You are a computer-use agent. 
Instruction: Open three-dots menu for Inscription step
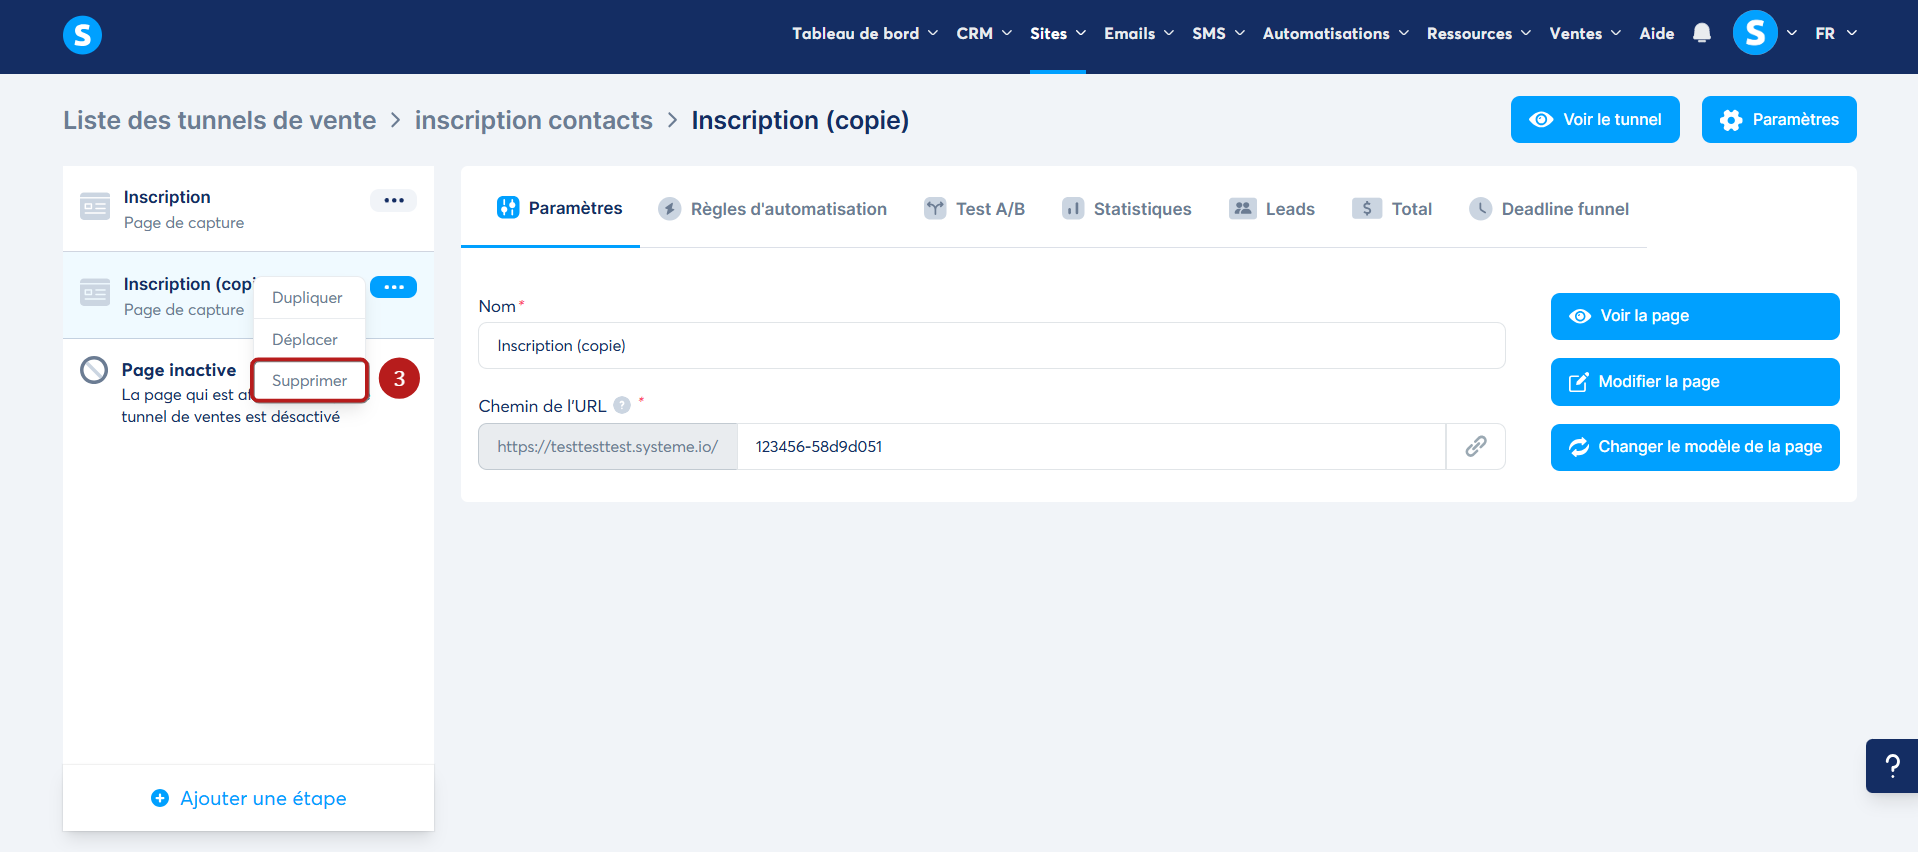click(394, 200)
